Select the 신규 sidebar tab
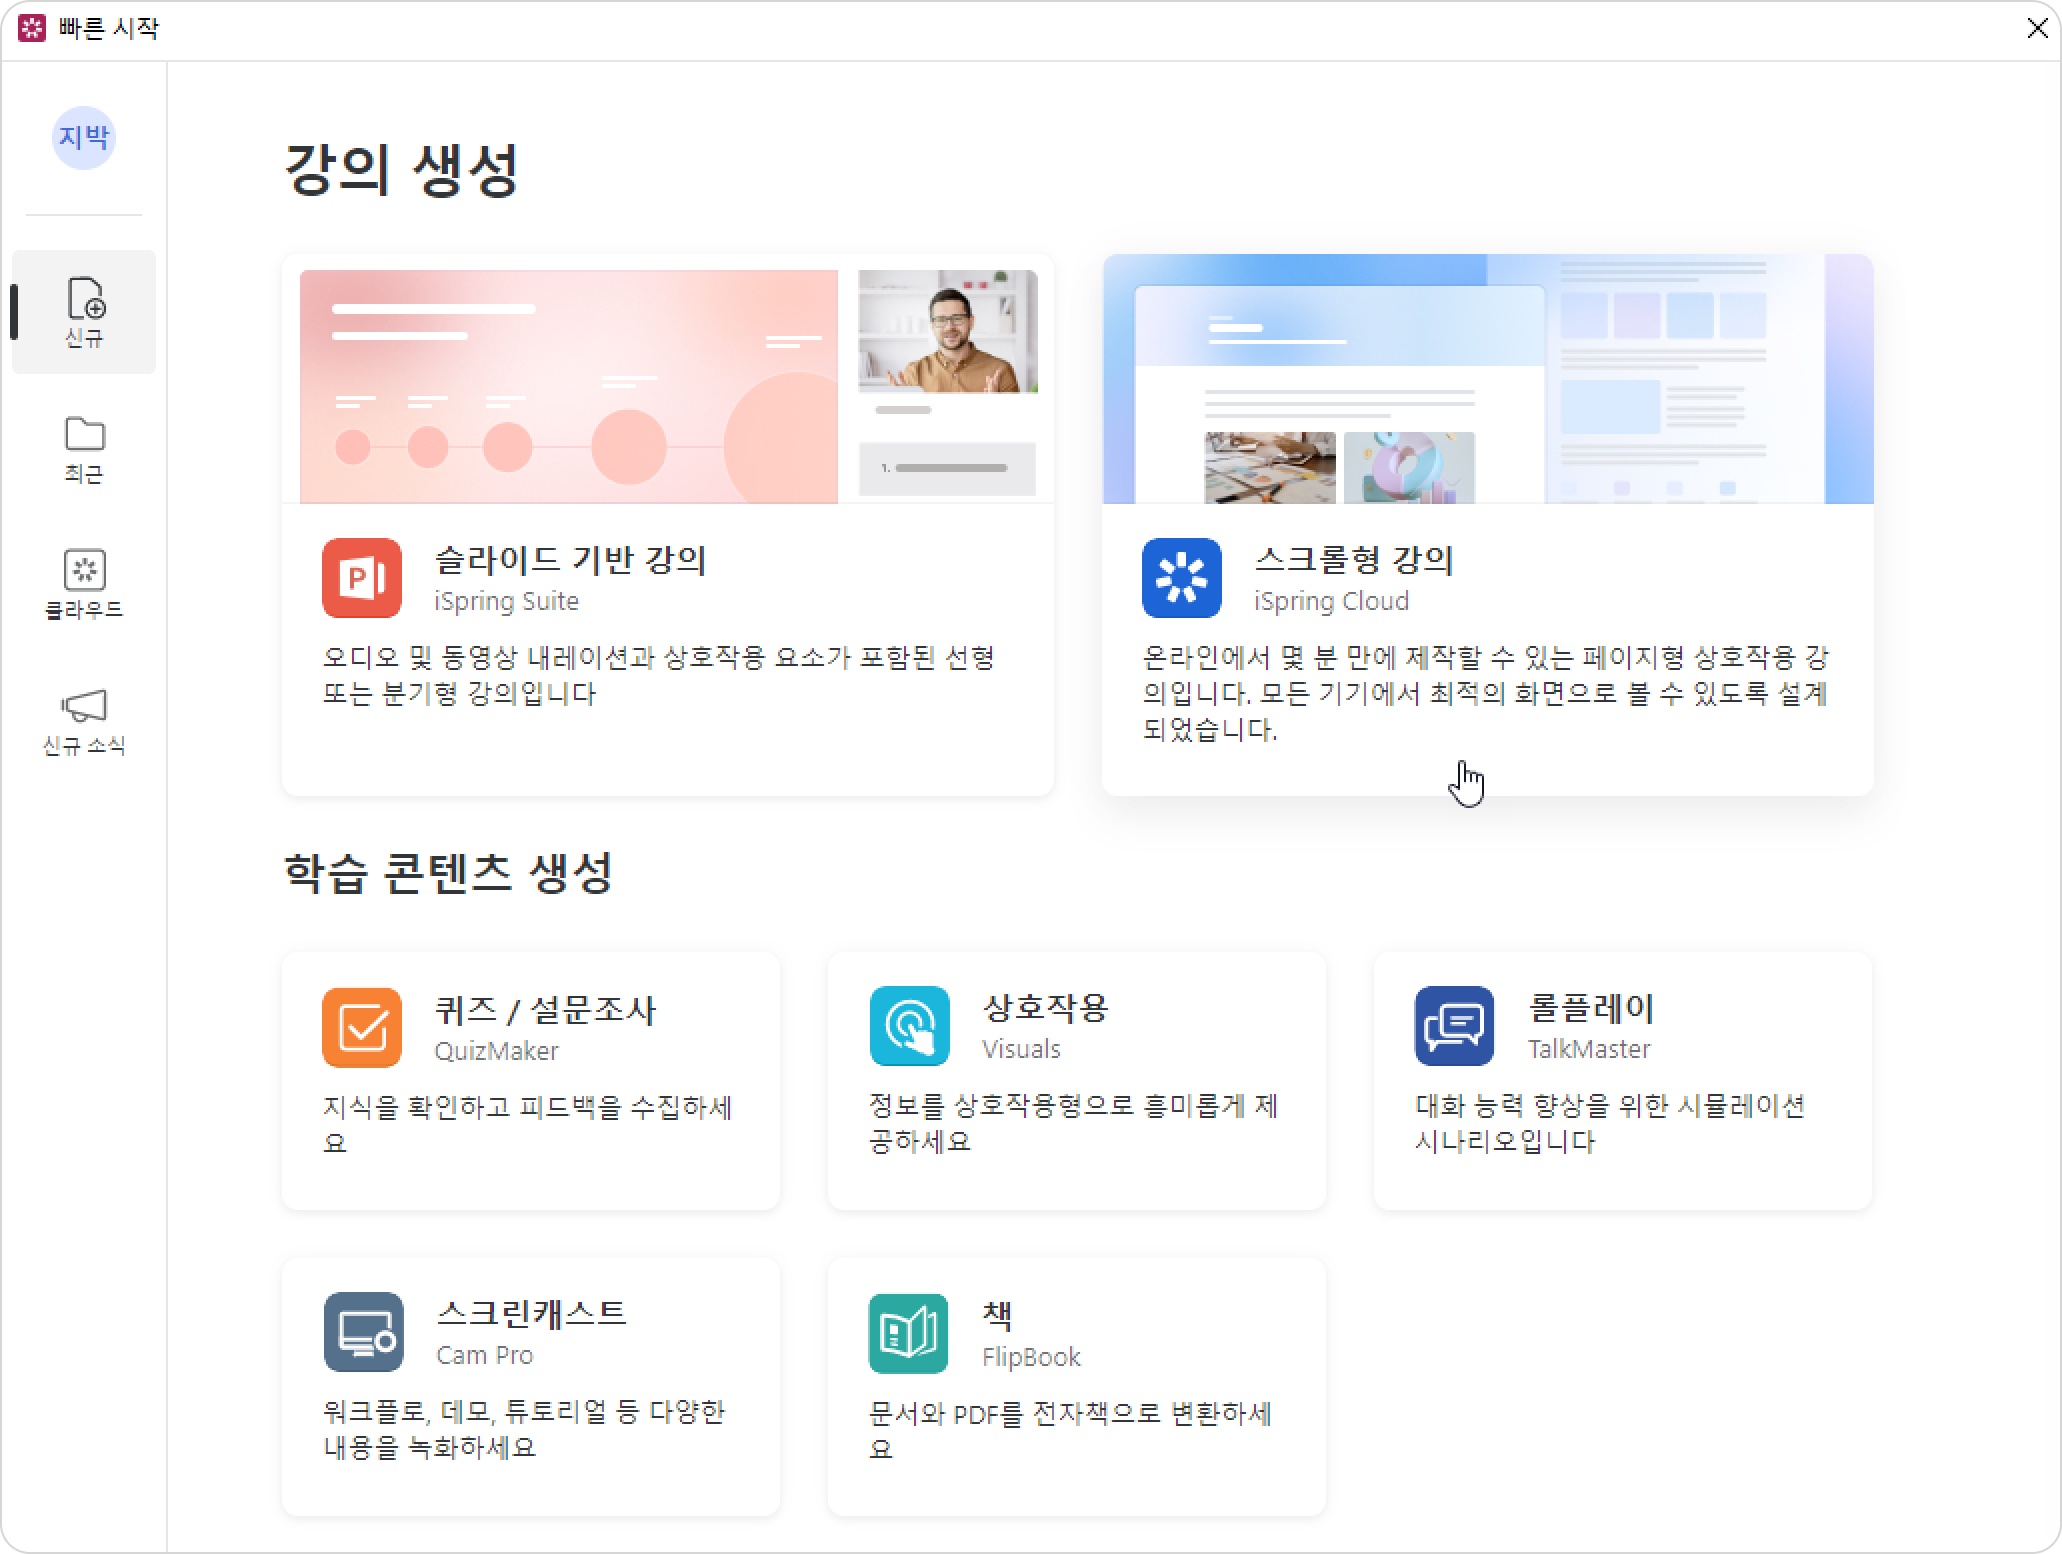The image size is (2062, 1554). pyautogui.click(x=84, y=312)
